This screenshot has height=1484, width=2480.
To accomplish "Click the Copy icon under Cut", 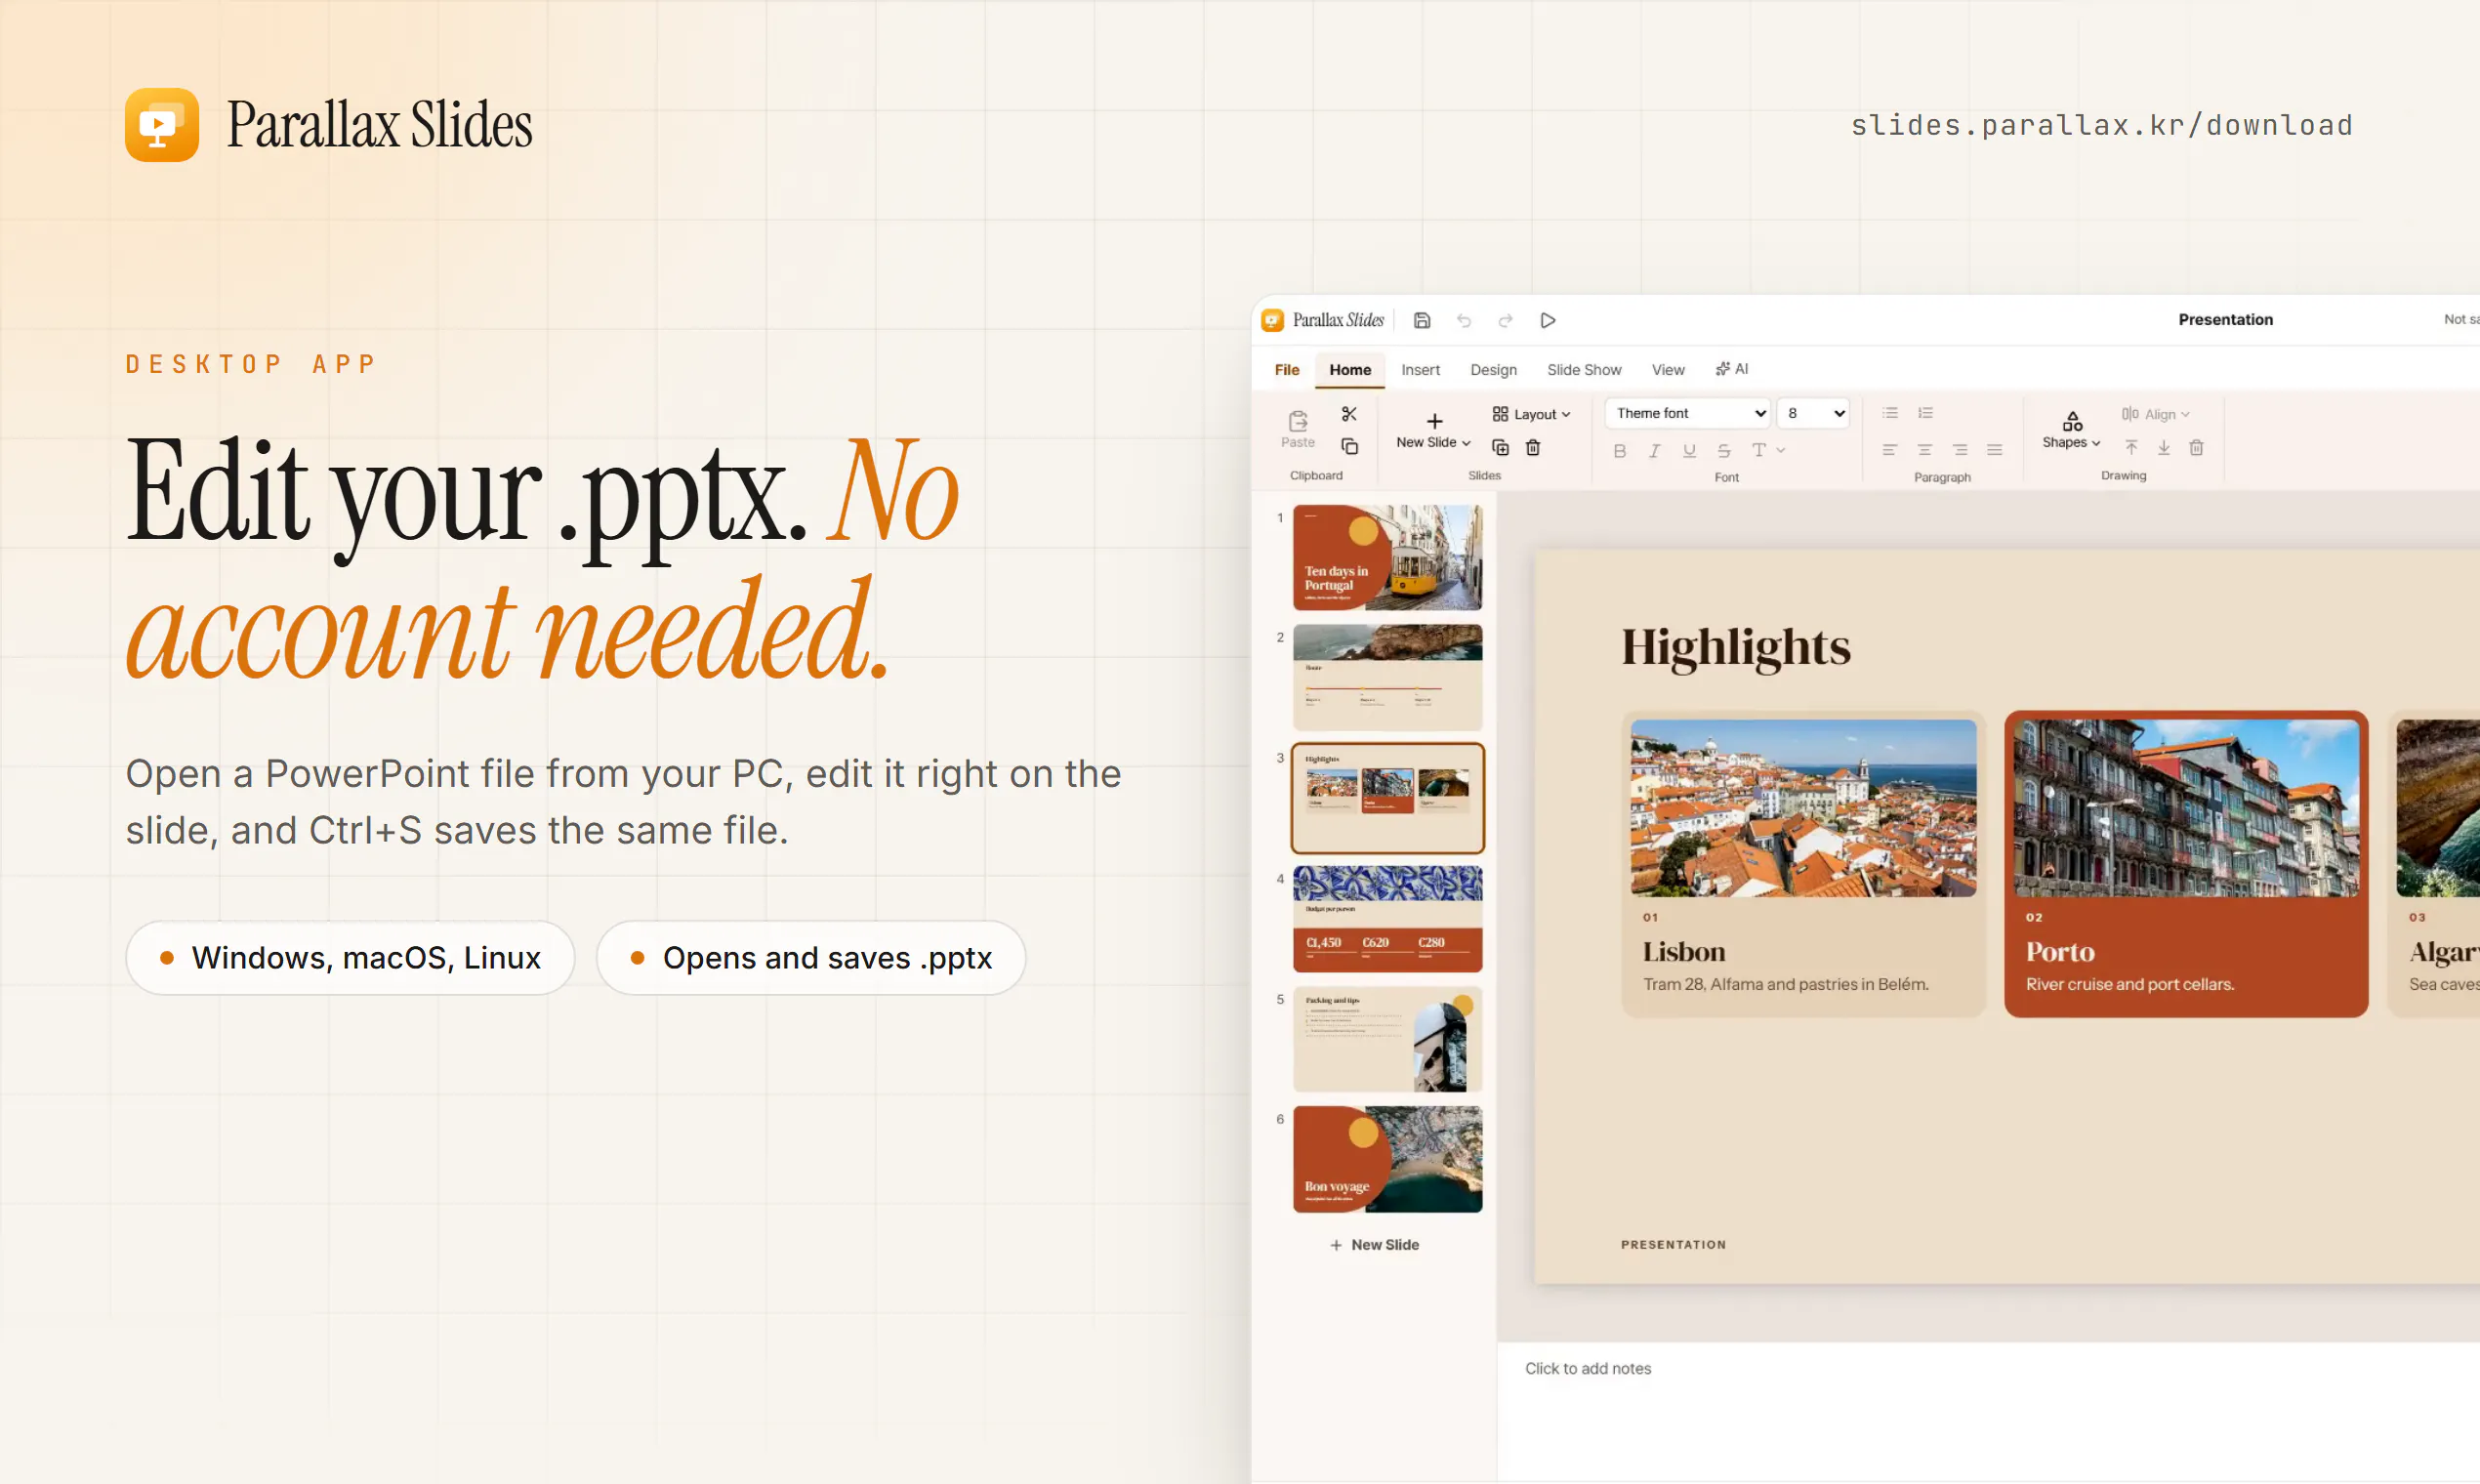I will tap(1349, 446).
